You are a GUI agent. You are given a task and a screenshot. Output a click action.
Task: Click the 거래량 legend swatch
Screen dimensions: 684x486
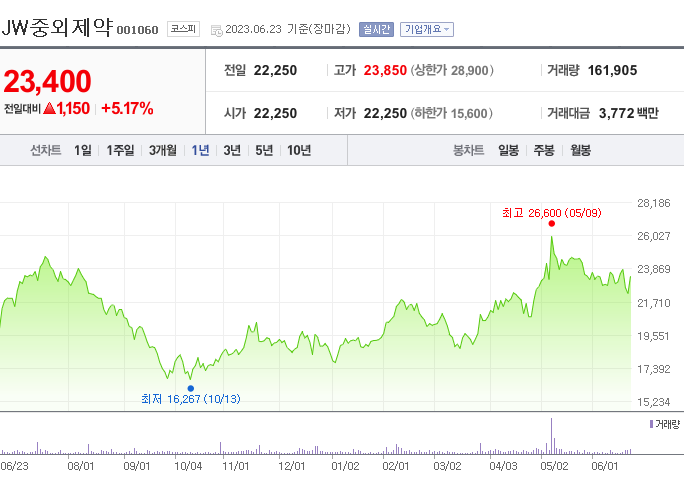point(651,424)
